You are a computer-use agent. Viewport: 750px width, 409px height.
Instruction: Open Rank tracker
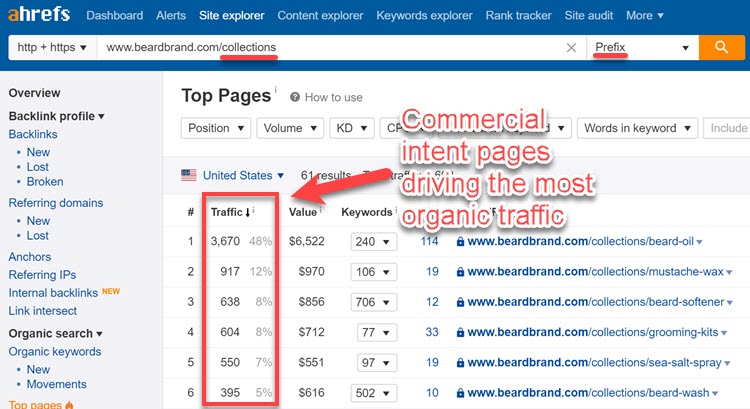click(x=518, y=15)
